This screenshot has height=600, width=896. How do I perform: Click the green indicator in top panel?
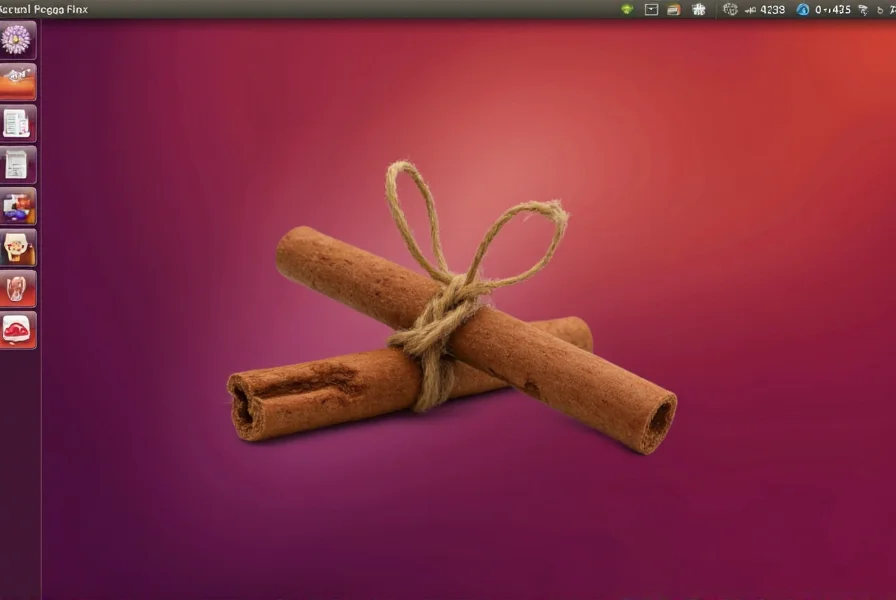627,9
